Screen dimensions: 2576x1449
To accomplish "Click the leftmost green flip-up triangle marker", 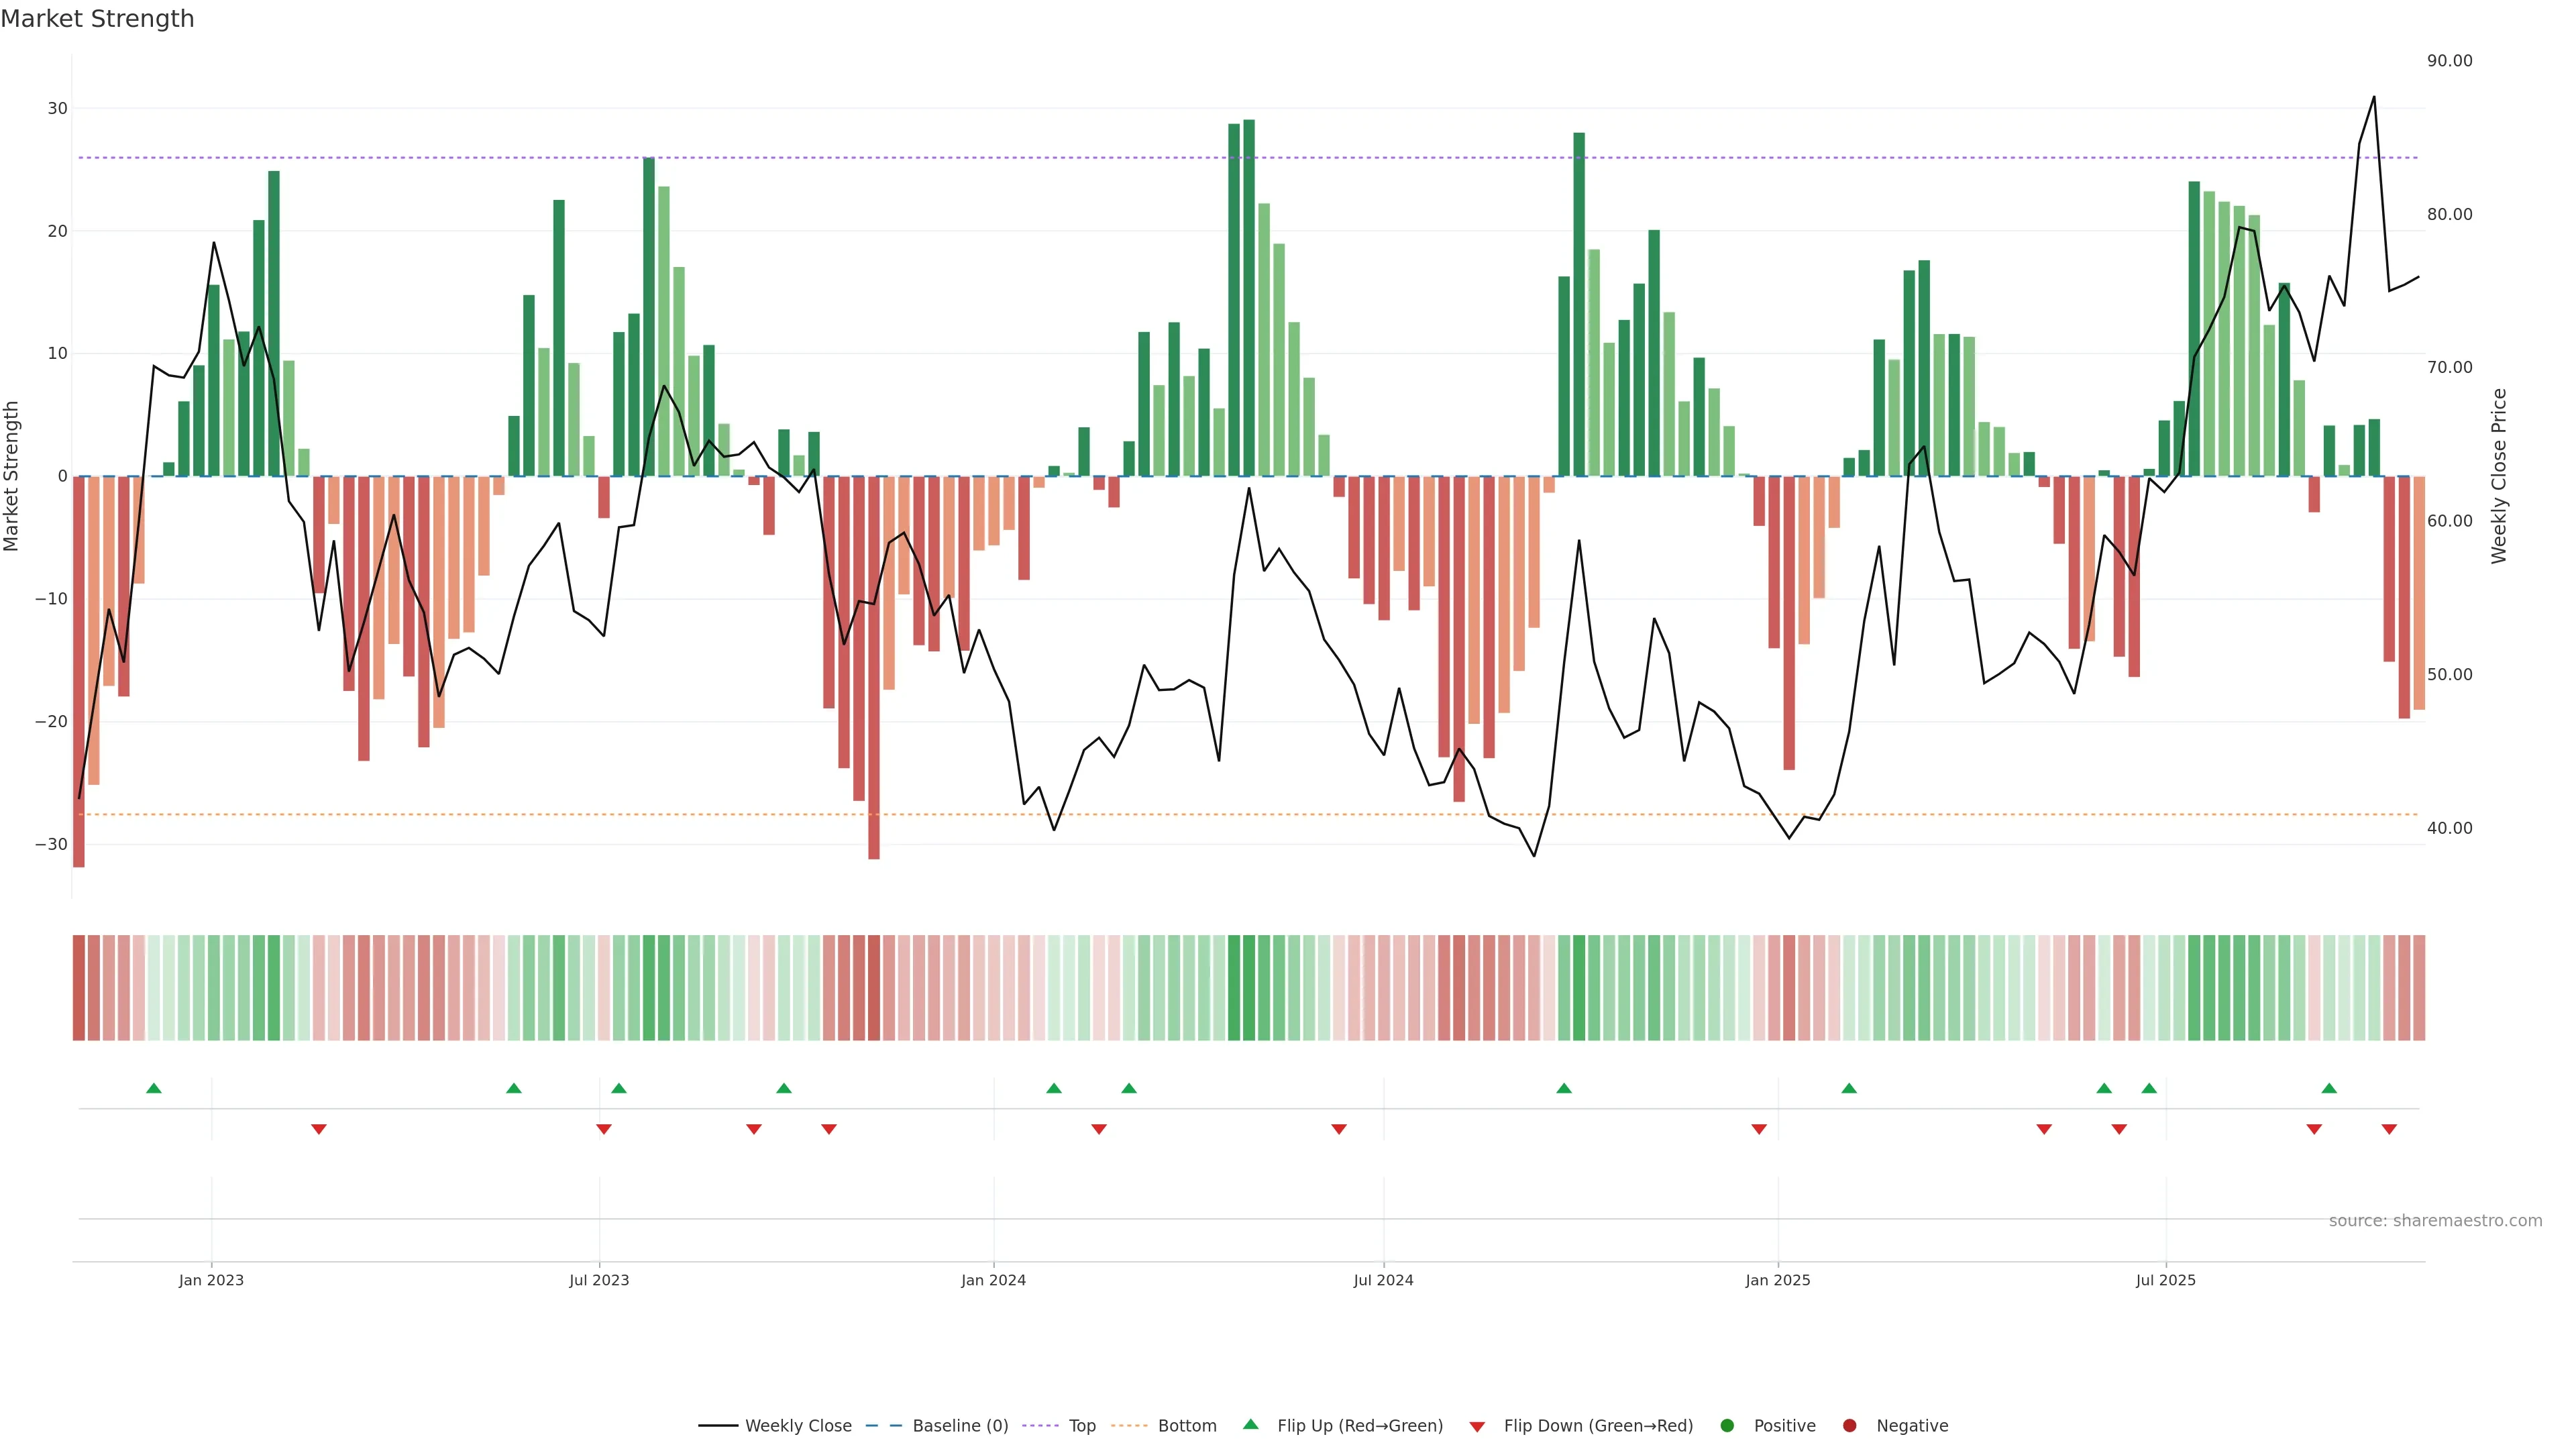I will point(154,1088).
